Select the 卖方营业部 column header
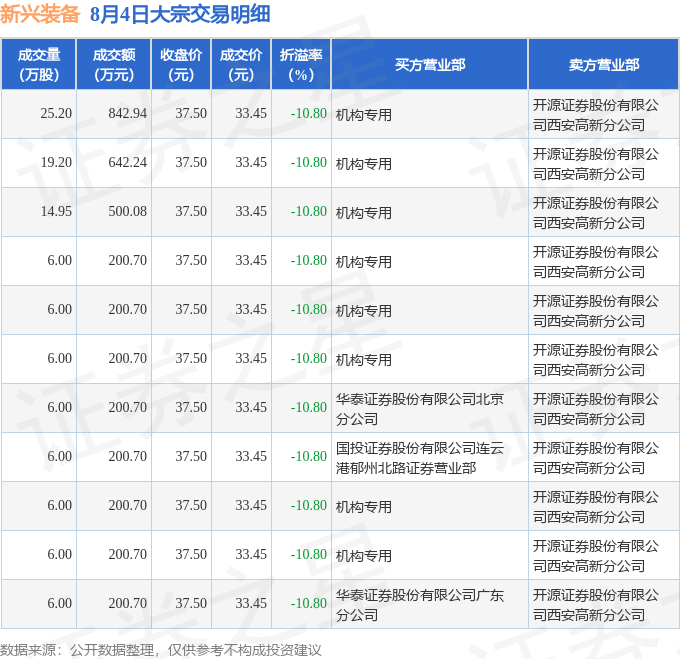This screenshot has width=680, height=659. (604, 65)
